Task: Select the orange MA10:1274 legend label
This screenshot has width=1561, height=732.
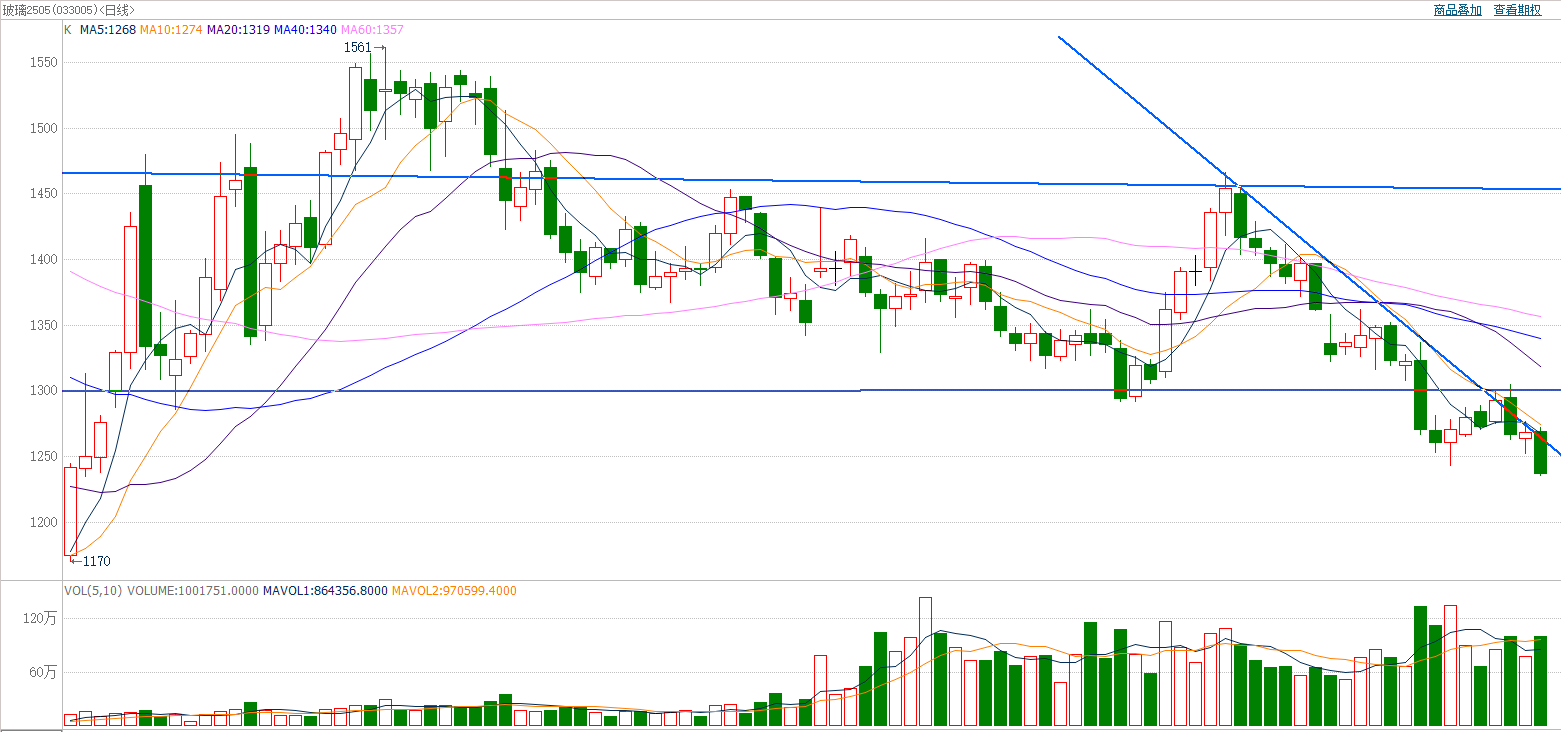Action: [170, 30]
